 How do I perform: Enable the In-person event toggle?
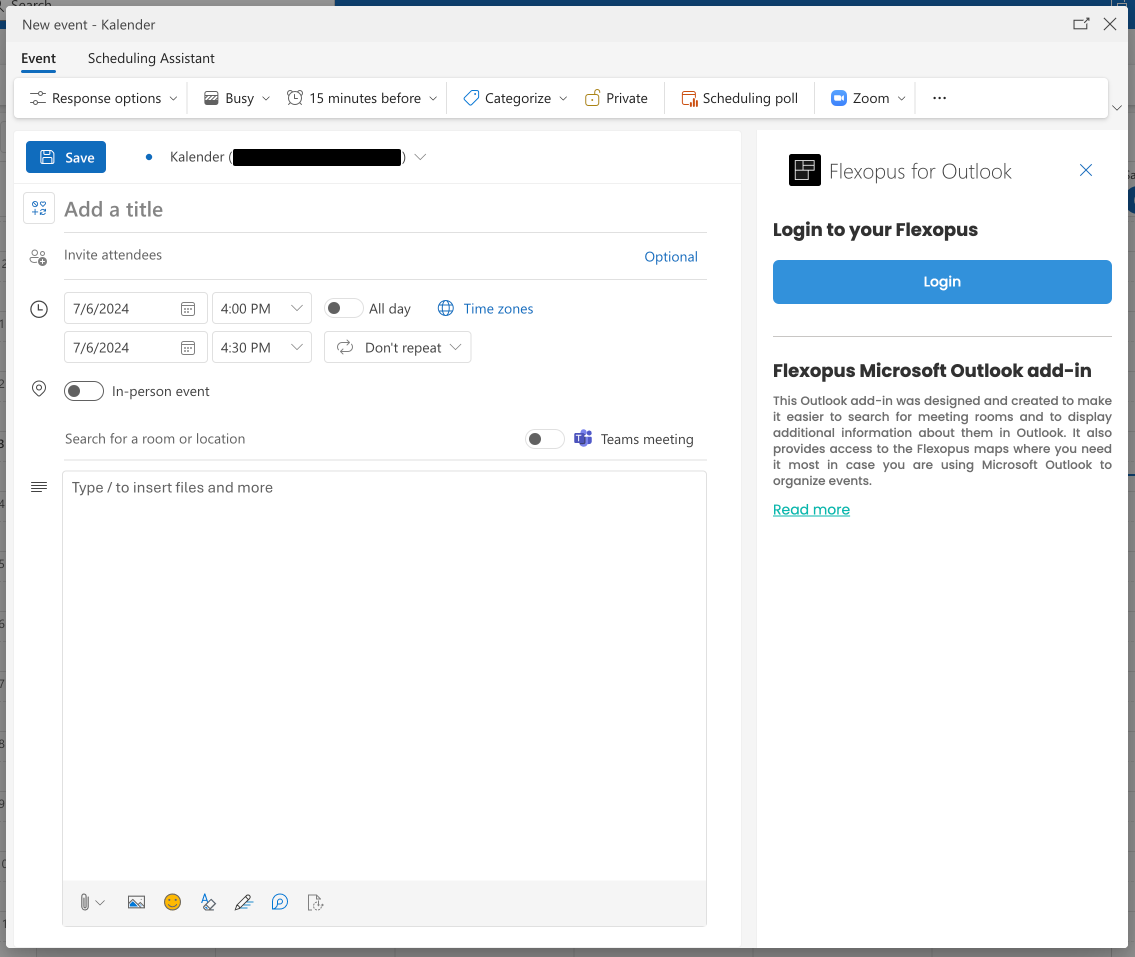84,391
